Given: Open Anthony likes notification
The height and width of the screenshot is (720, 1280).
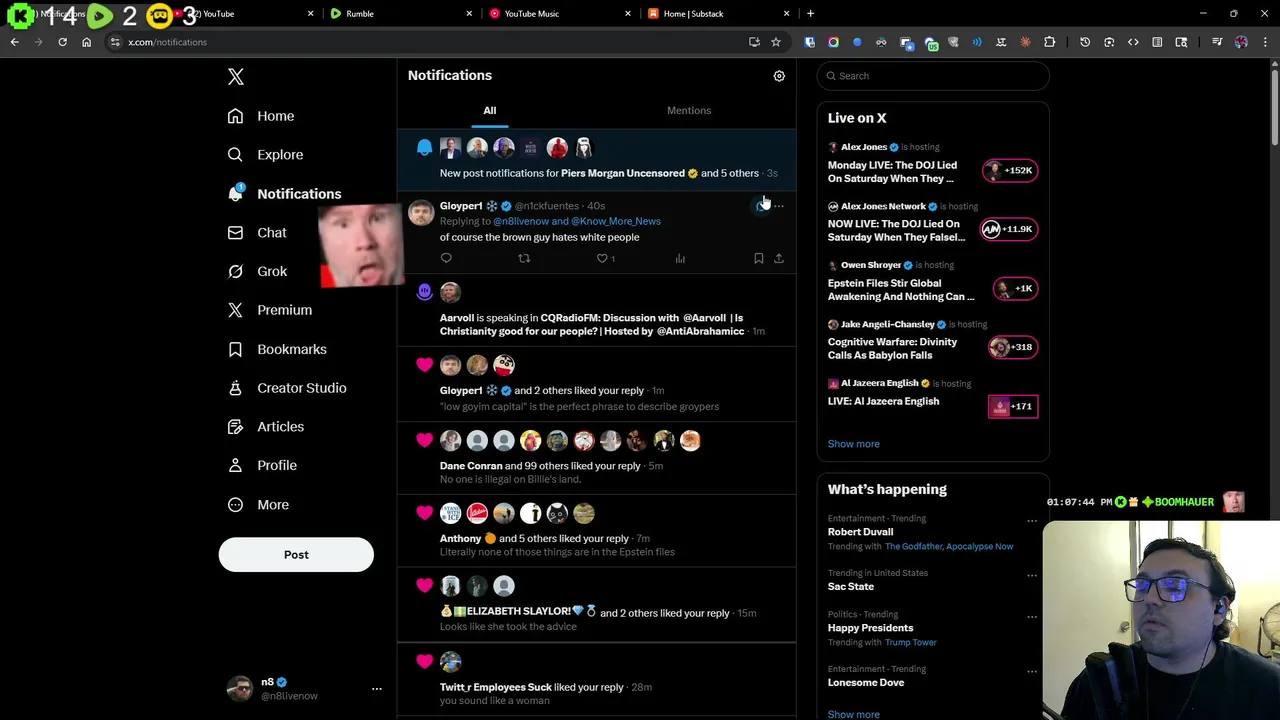Looking at the screenshot, I should pos(597,530).
